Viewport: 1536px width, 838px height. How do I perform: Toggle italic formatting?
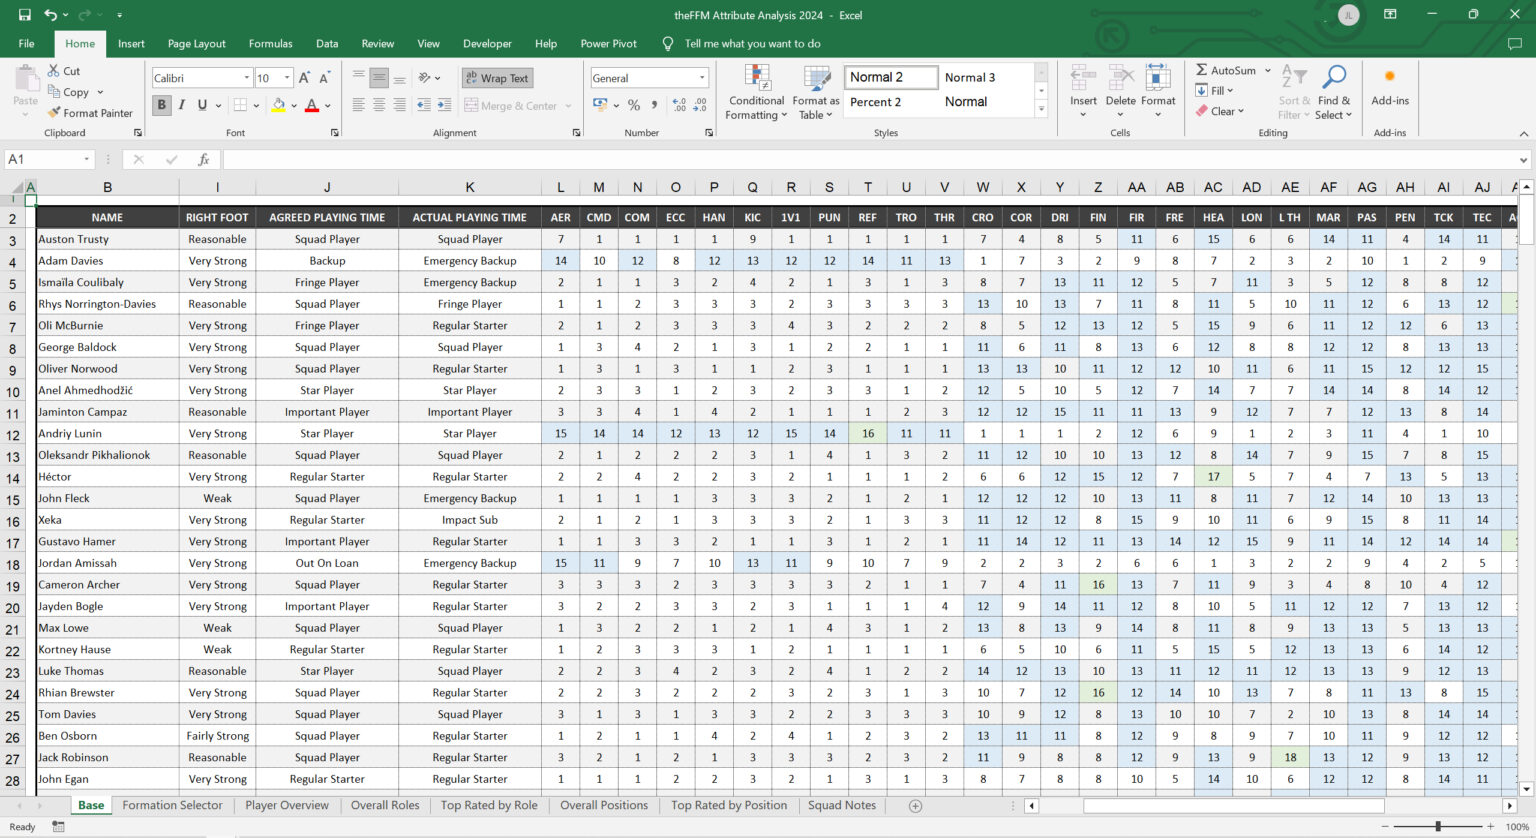click(x=182, y=105)
